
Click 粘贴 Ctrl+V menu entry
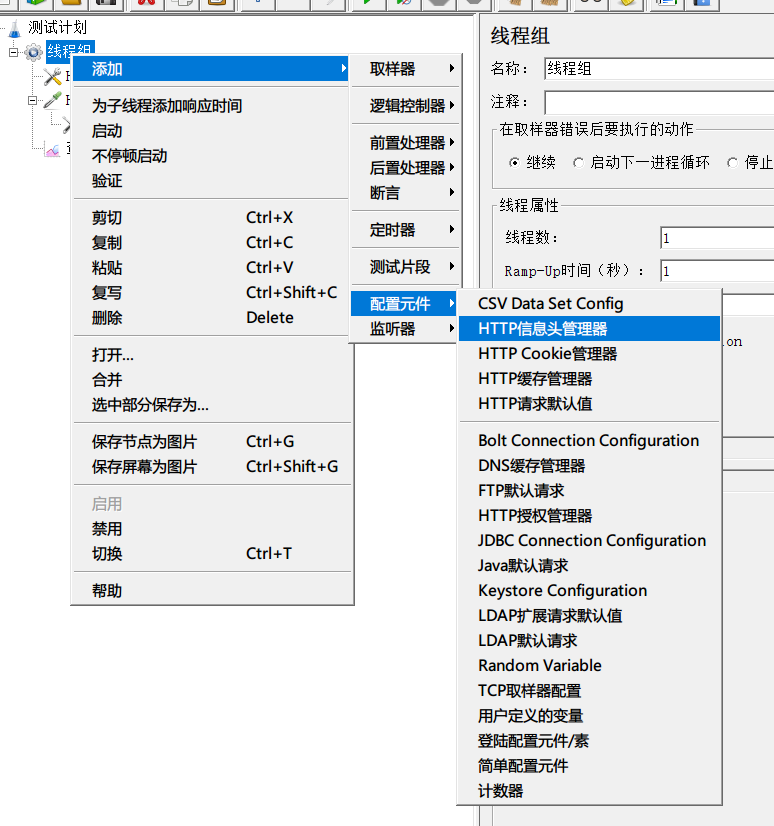click(211, 268)
